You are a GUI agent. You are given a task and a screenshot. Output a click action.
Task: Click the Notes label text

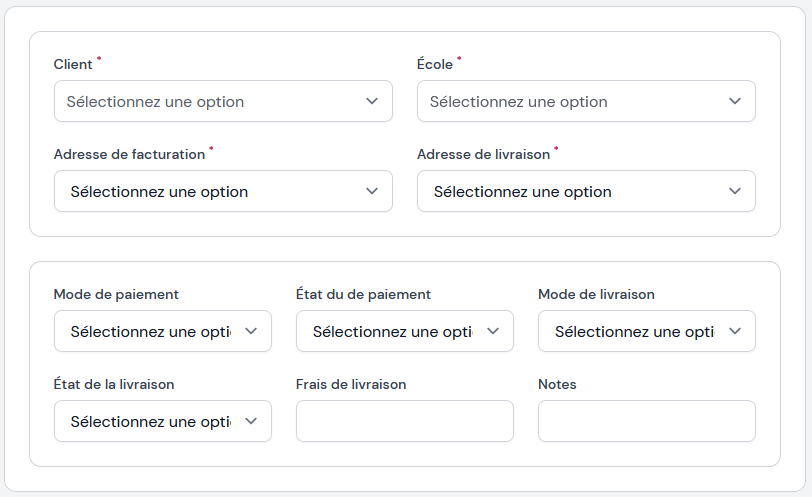[557, 384]
